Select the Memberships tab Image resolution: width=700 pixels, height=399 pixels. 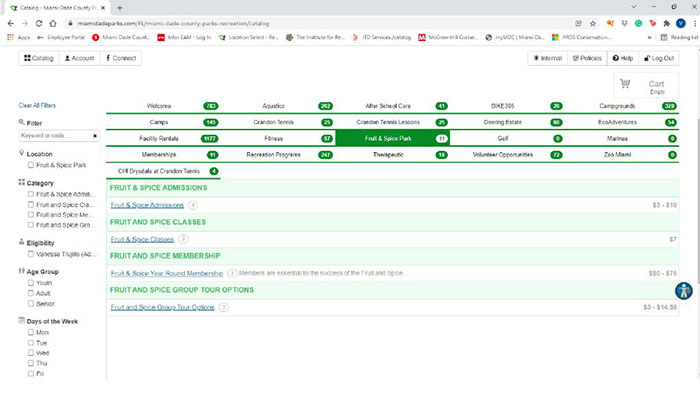coord(163,155)
